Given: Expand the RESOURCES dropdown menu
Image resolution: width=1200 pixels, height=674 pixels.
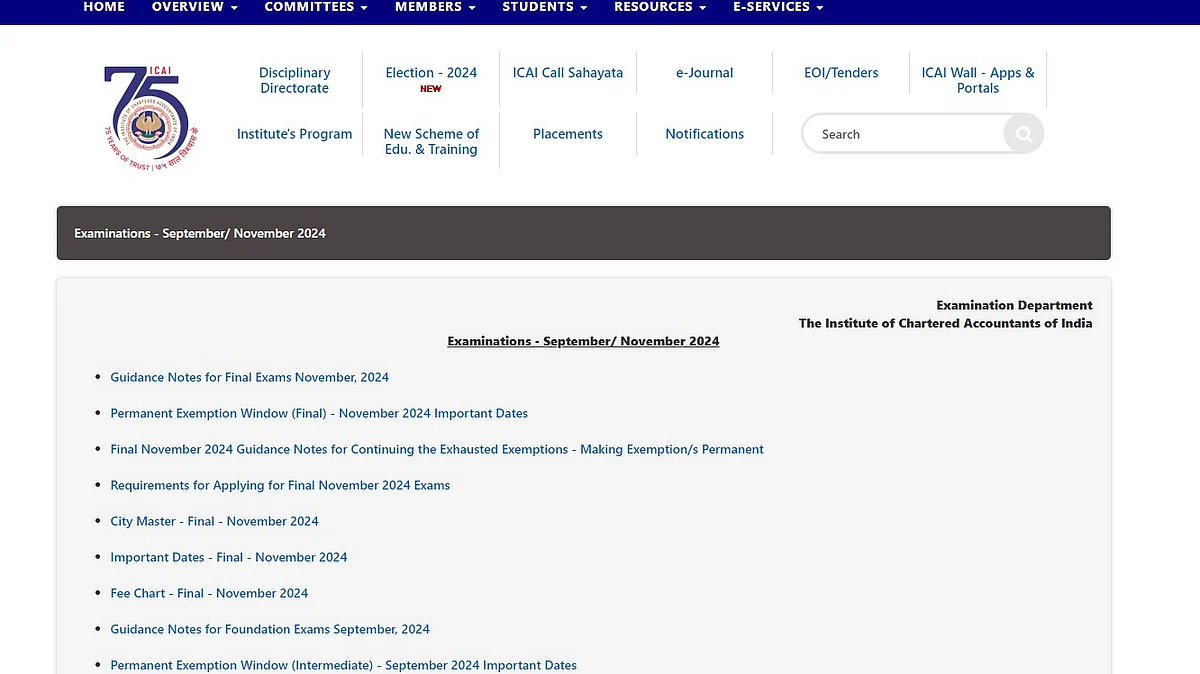Looking at the screenshot, I should pyautogui.click(x=660, y=7).
